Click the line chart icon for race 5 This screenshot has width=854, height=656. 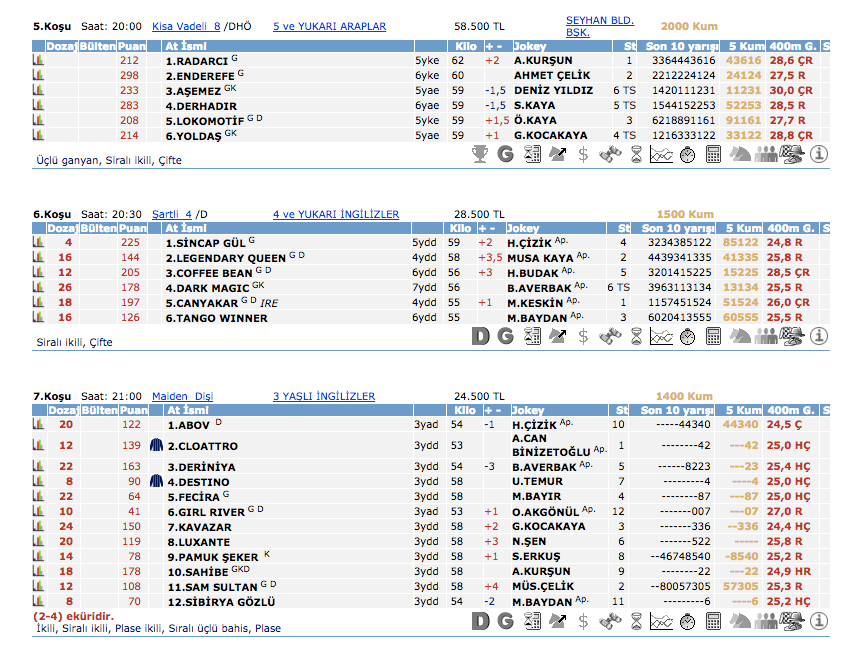point(661,154)
